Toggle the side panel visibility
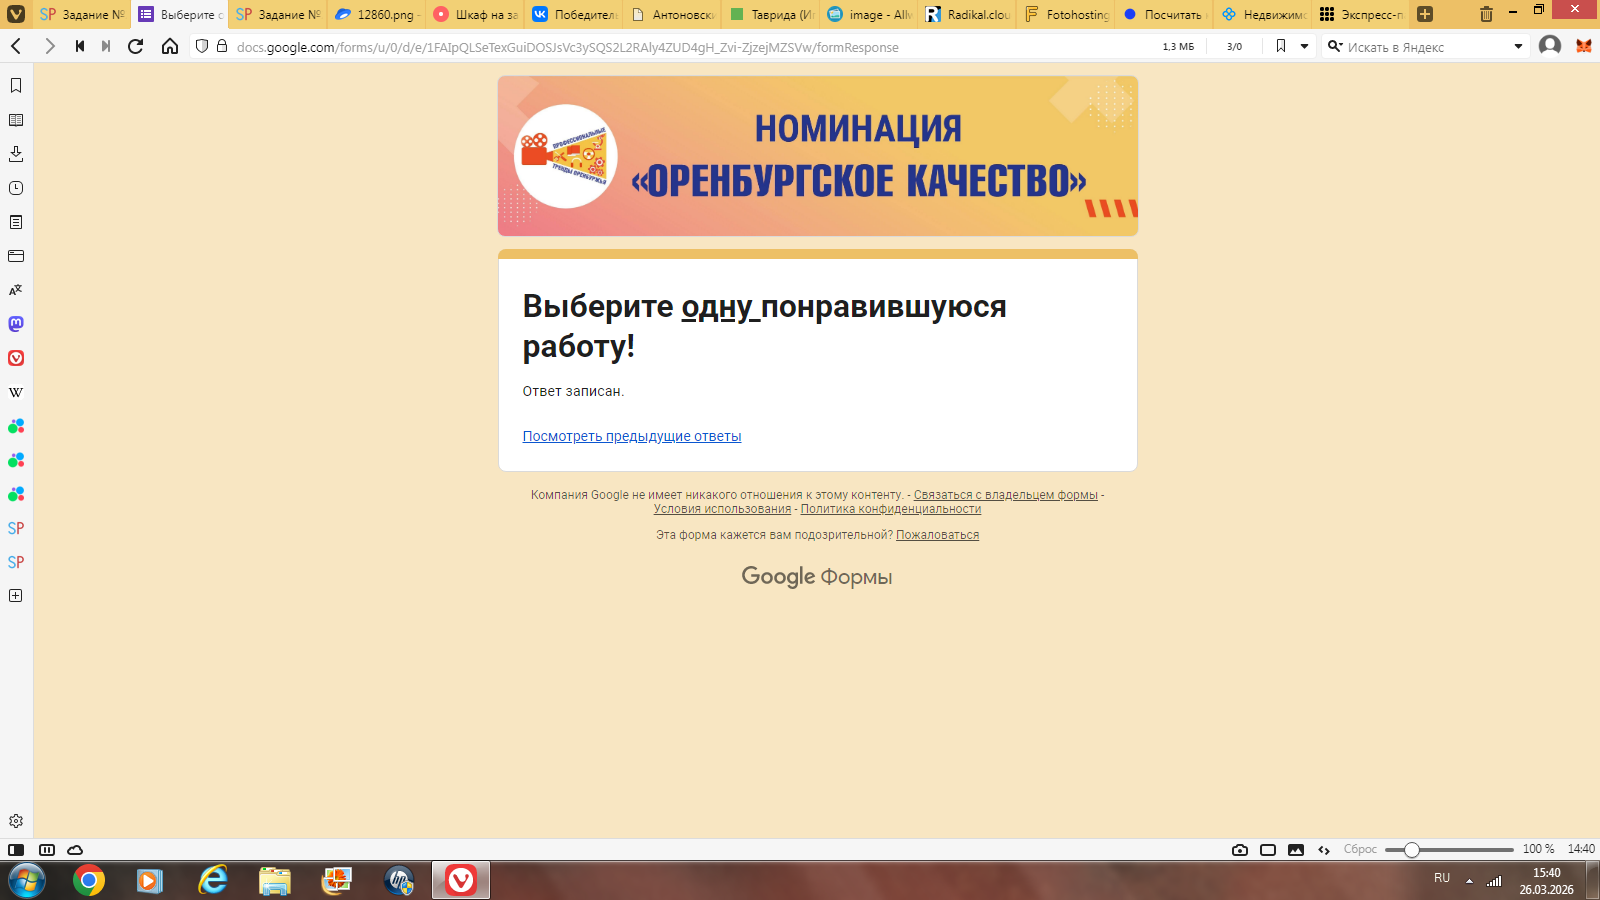The height and width of the screenshot is (900, 1600). tap(16, 850)
